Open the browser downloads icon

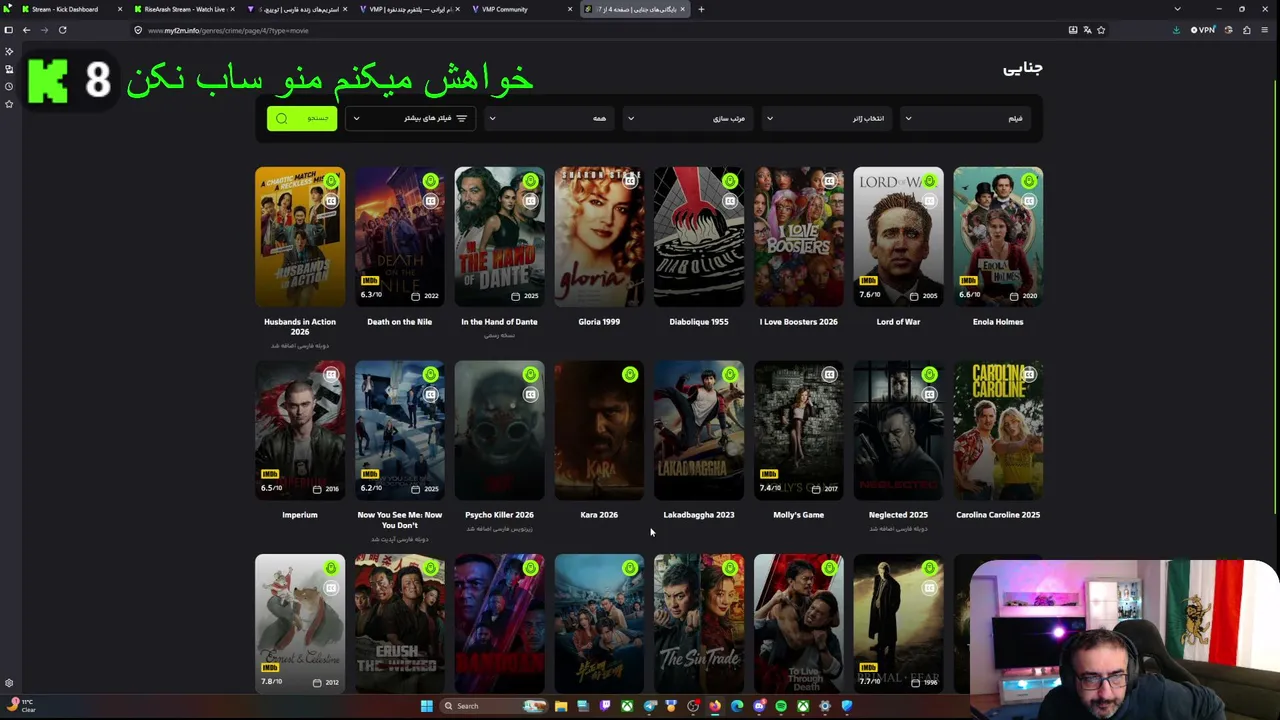click(x=1177, y=30)
